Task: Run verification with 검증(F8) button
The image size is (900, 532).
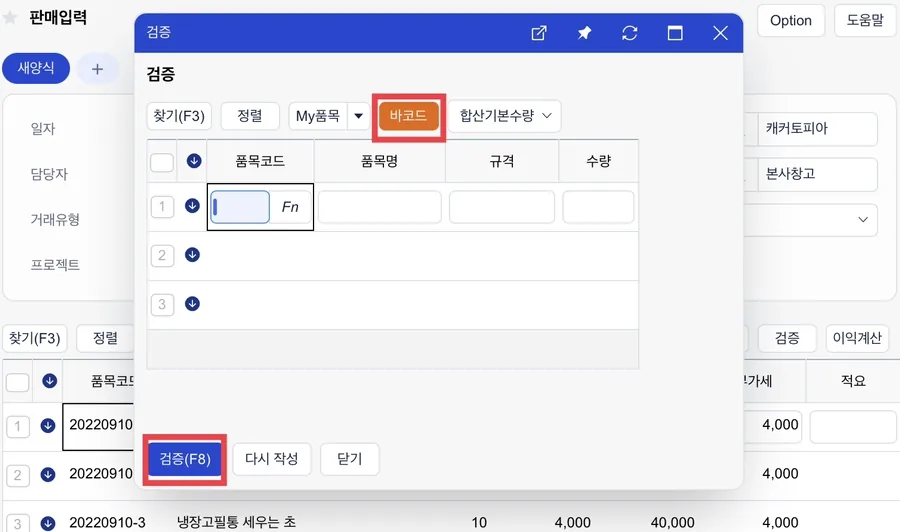Action: point(185,459)
